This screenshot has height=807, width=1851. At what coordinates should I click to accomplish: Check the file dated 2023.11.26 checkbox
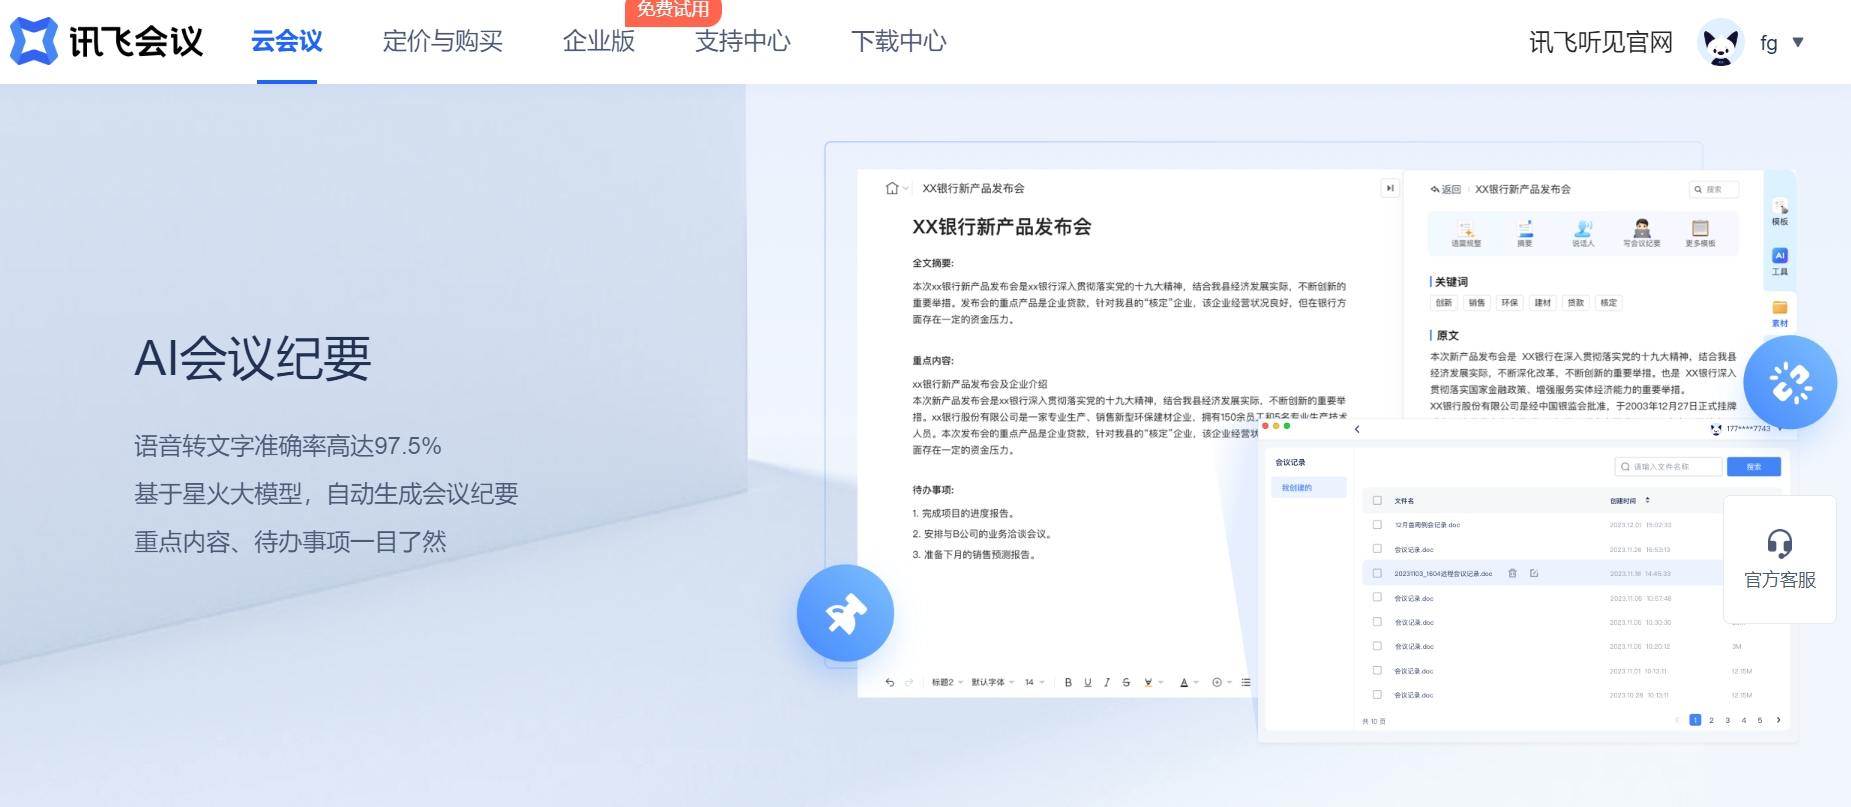coord(1377,549)
